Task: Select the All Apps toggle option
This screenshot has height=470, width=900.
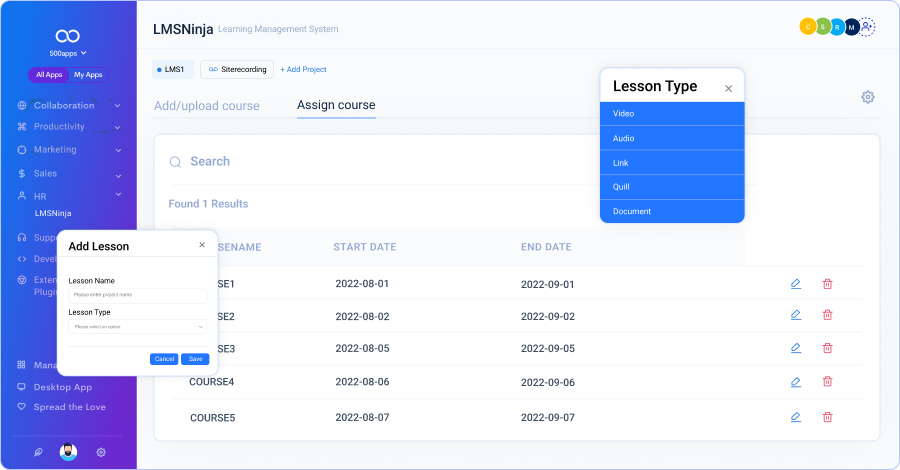Action: (x=49, y=75)
